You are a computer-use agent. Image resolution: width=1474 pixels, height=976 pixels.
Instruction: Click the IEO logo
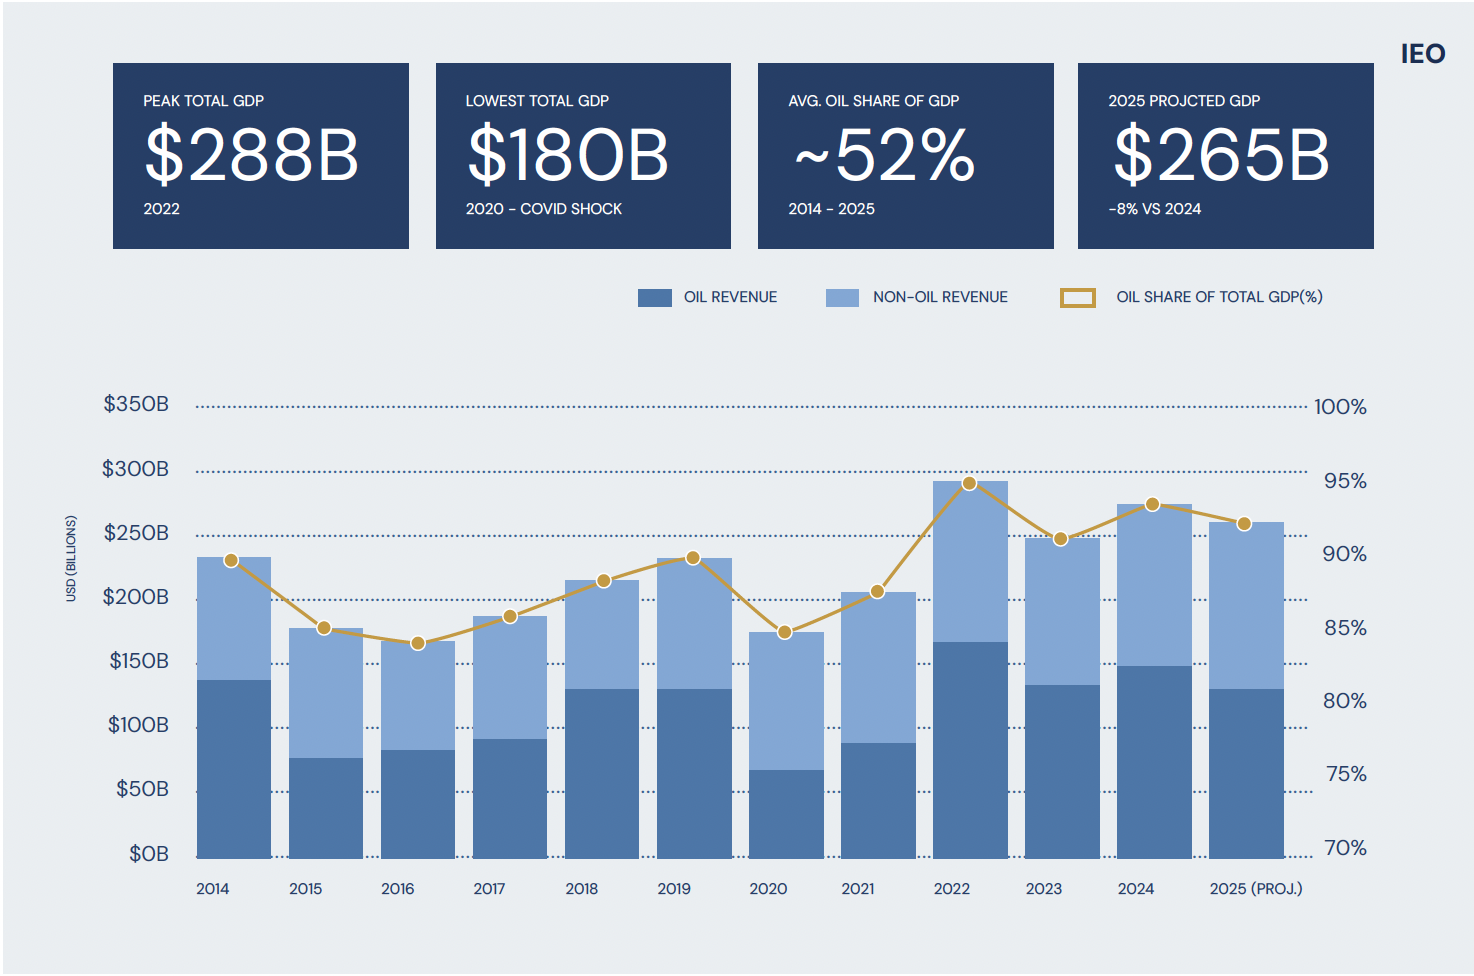1423,54
